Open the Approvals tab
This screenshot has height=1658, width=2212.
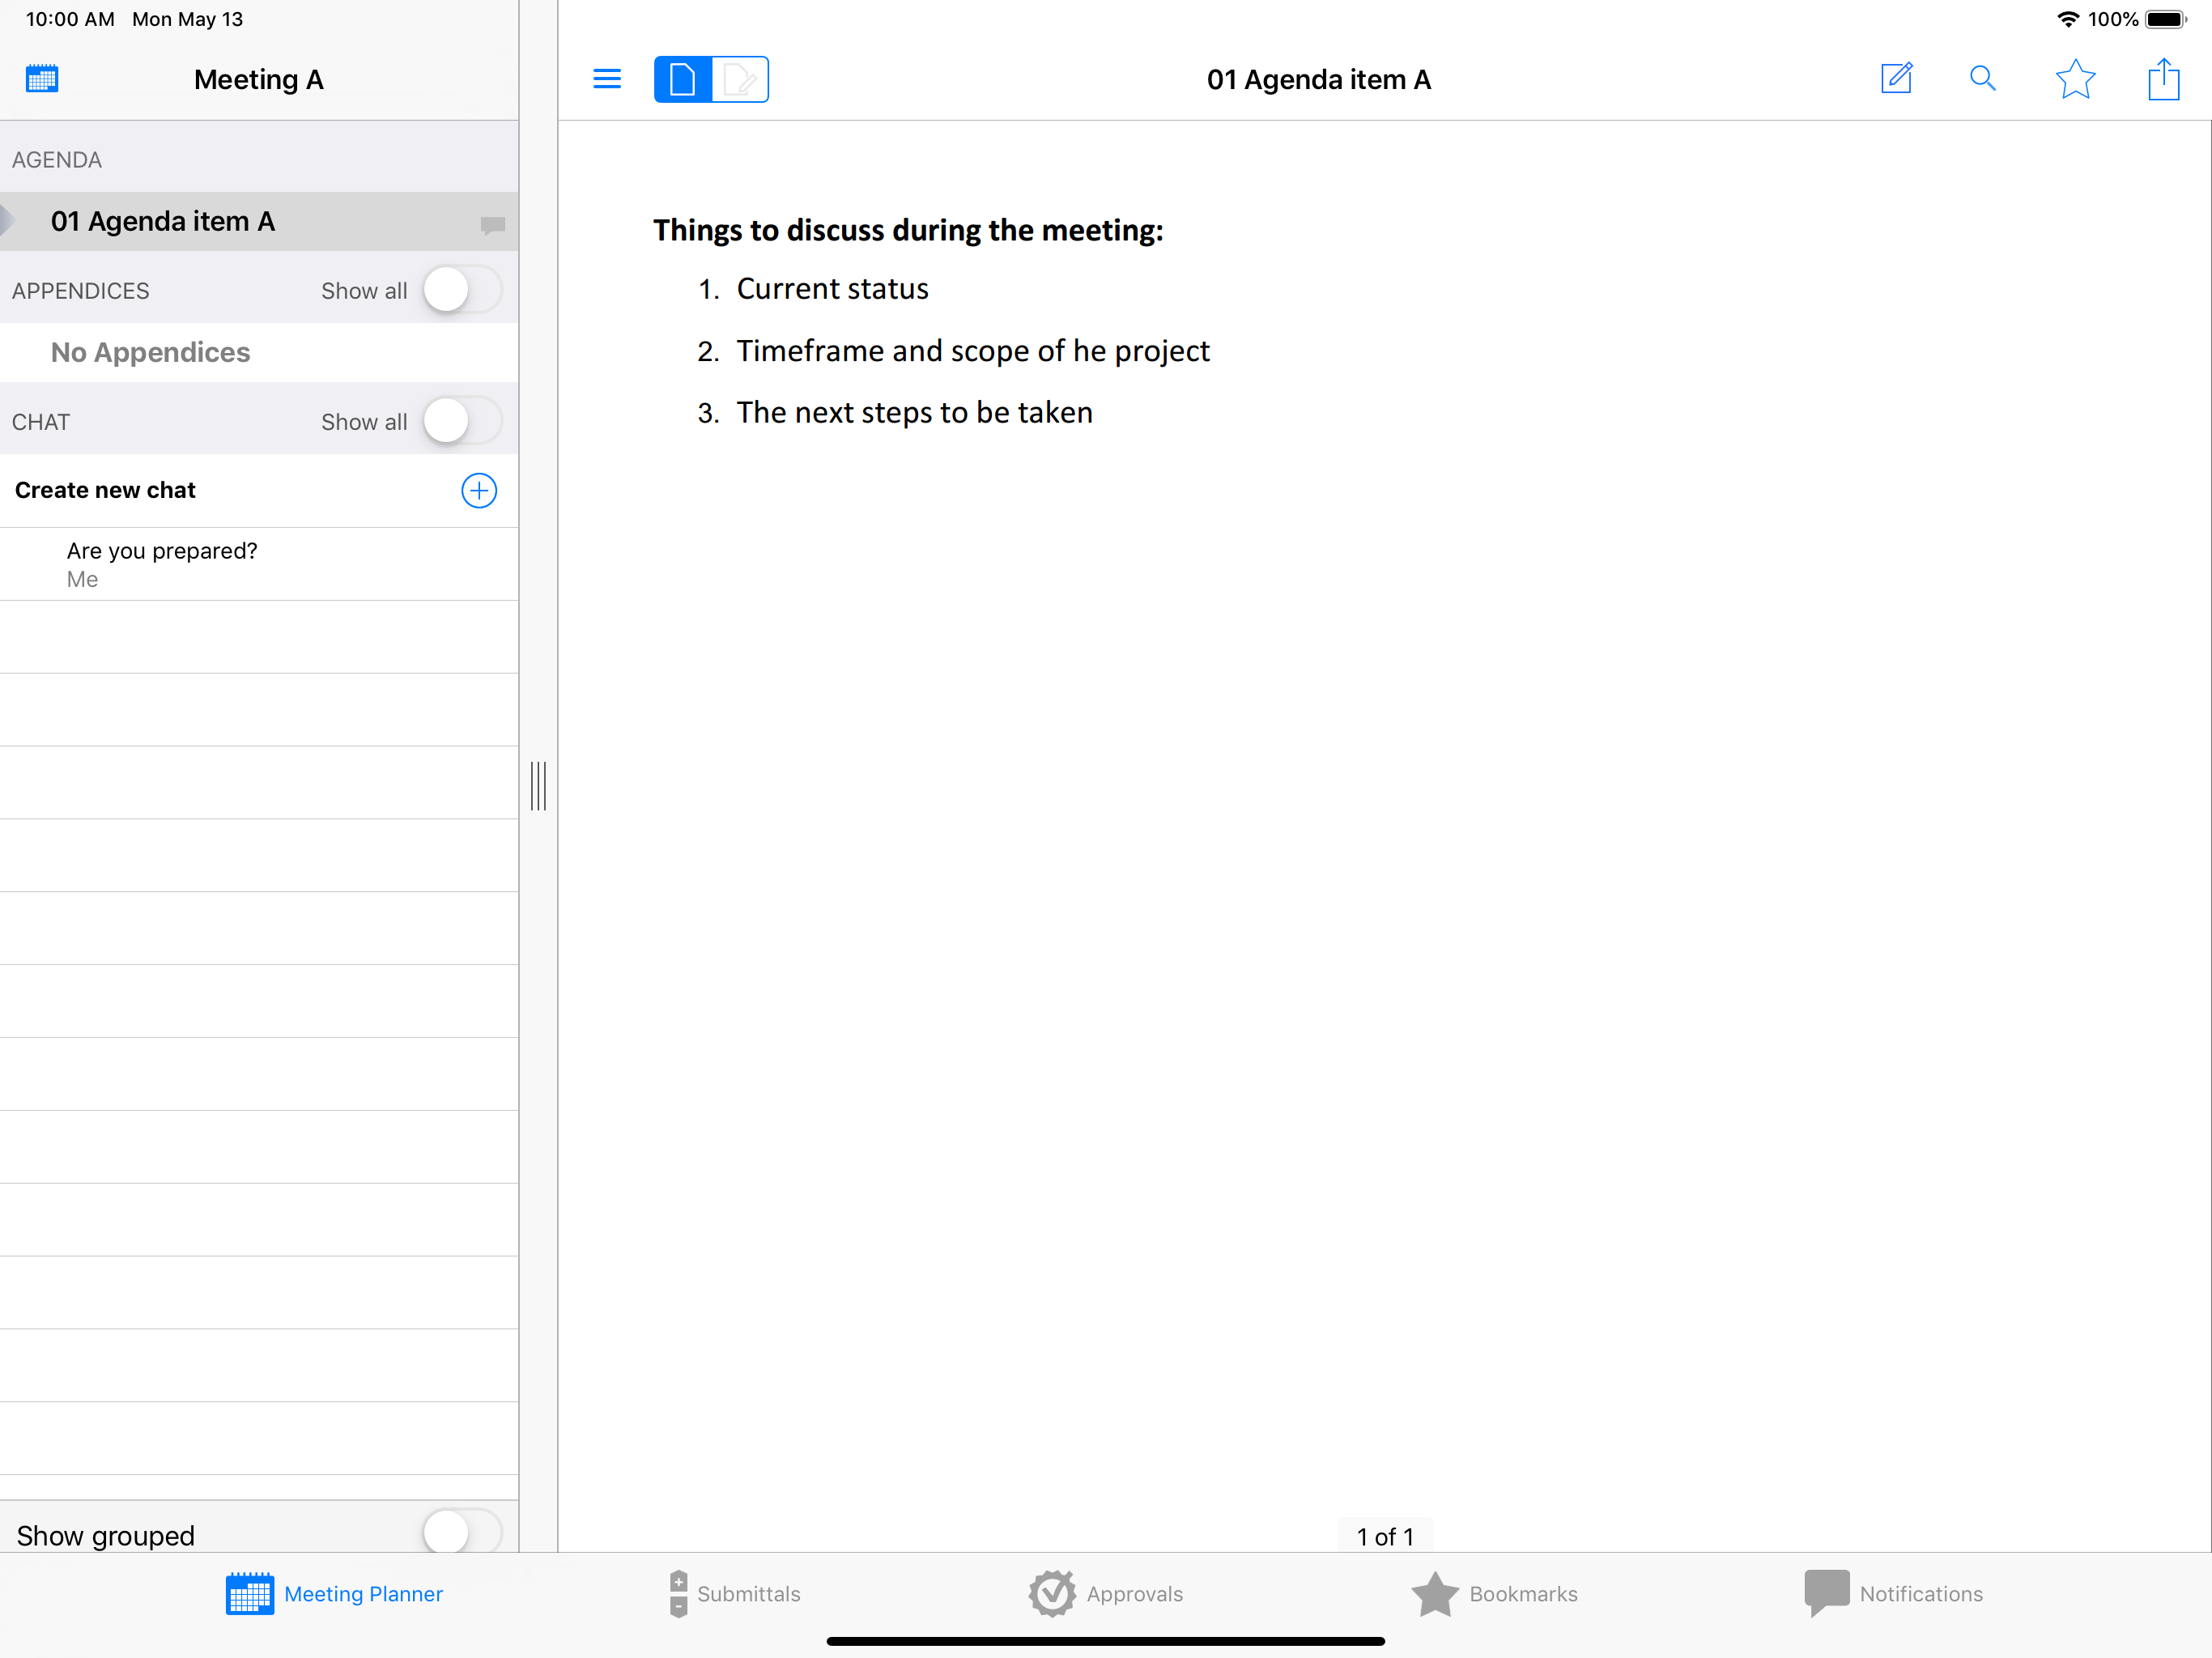pos(1106,1594)
